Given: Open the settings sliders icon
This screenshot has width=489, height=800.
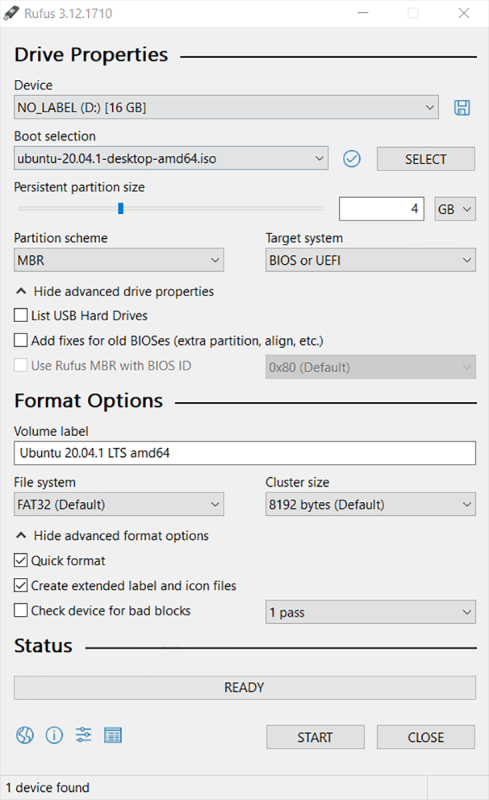Looking at the screenshot, I should [84, 735].
